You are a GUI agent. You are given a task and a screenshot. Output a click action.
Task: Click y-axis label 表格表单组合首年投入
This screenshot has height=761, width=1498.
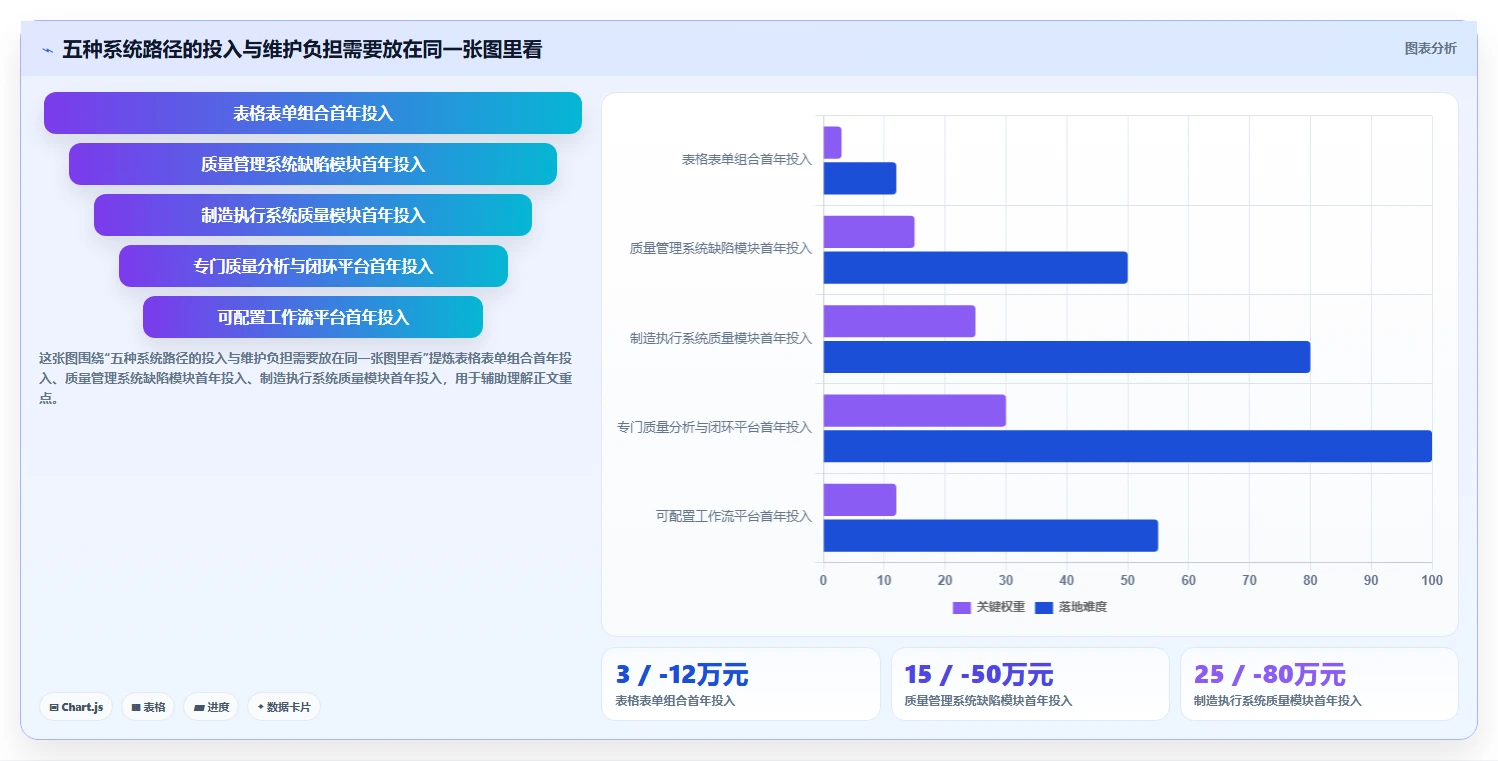coord(747,159)
